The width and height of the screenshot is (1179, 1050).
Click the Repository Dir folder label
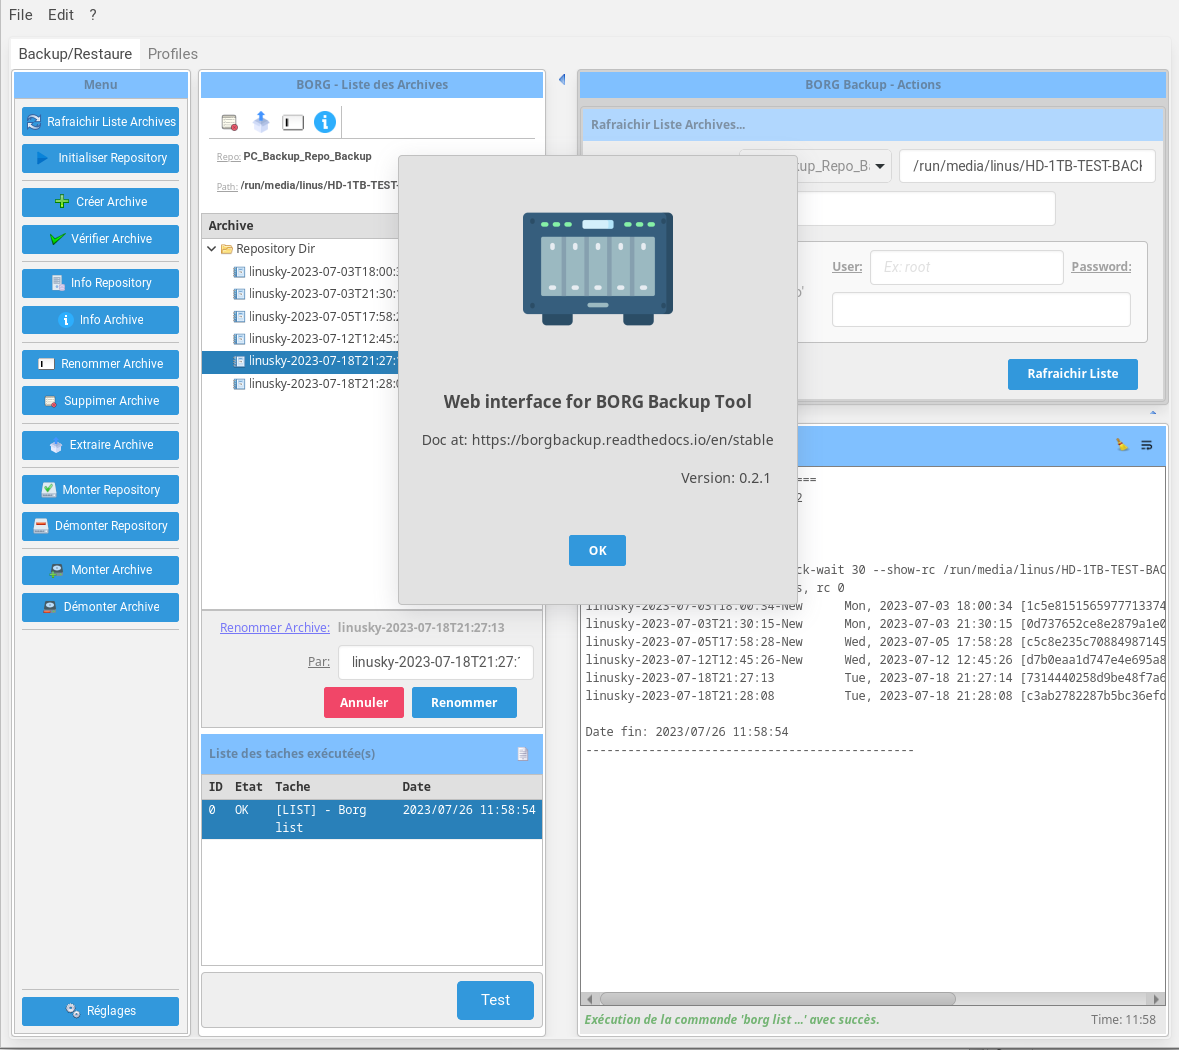tap(275, 249)
